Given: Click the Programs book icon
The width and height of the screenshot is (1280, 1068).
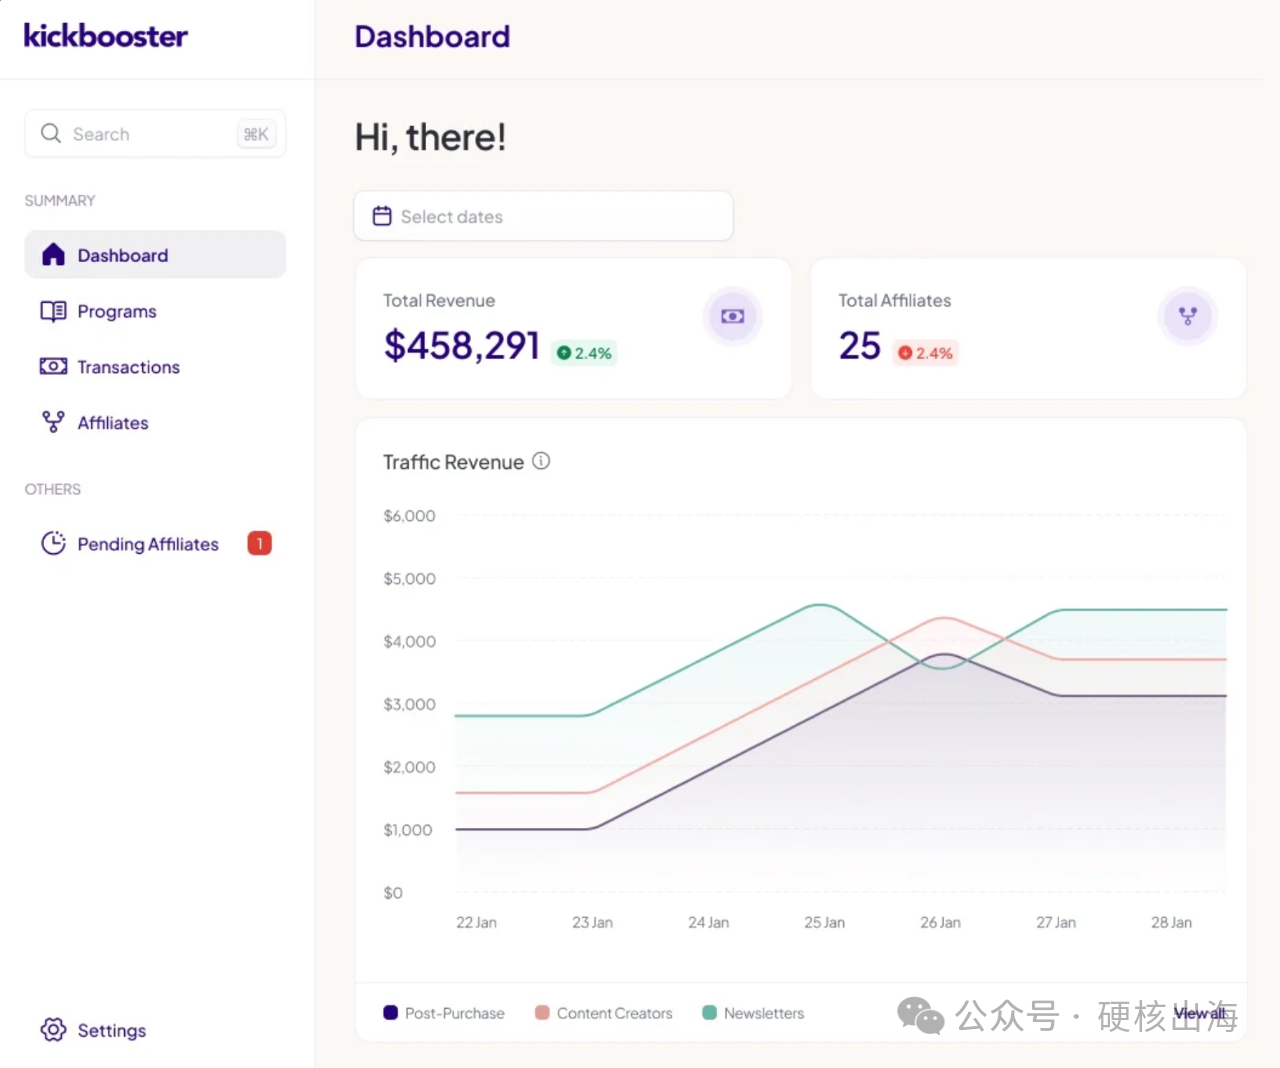Looking at the screenshot, I should click(54, 311).
